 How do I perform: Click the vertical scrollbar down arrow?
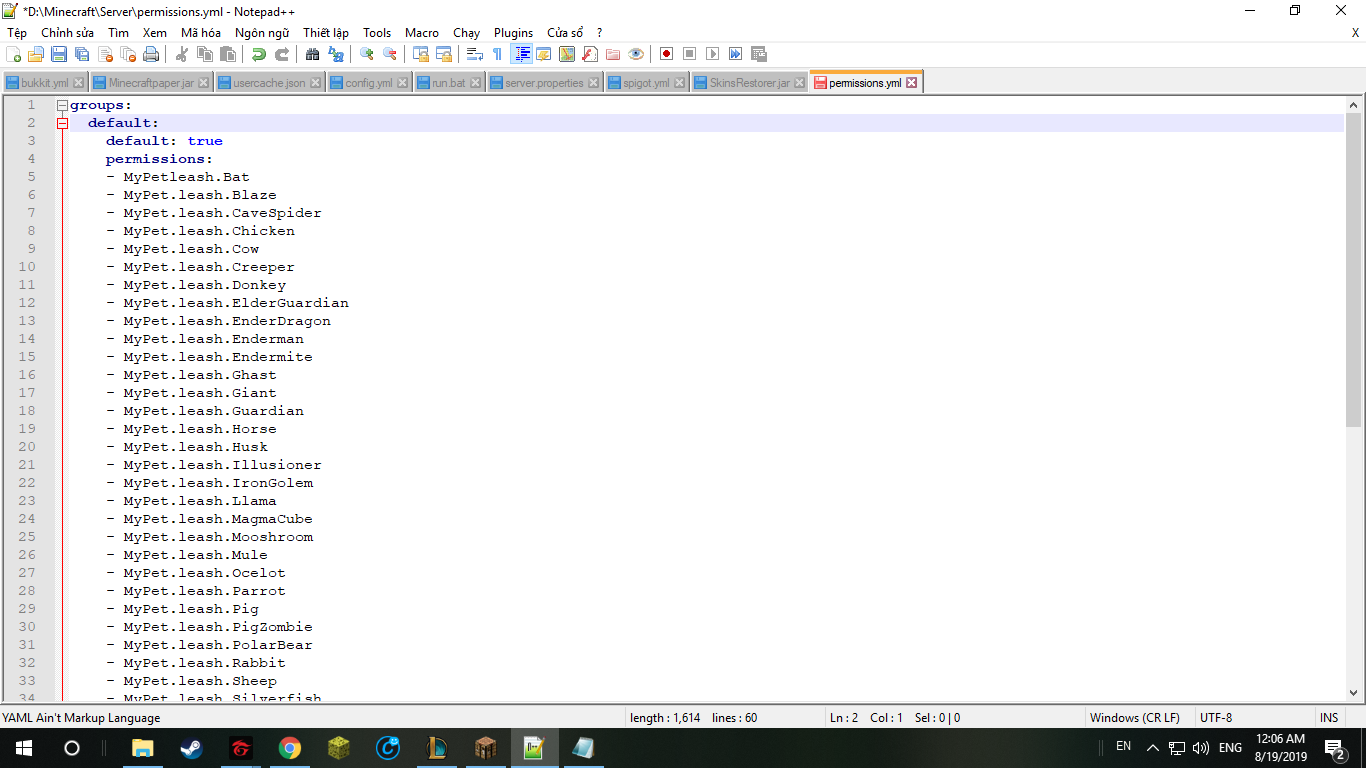coord(1353,691)
